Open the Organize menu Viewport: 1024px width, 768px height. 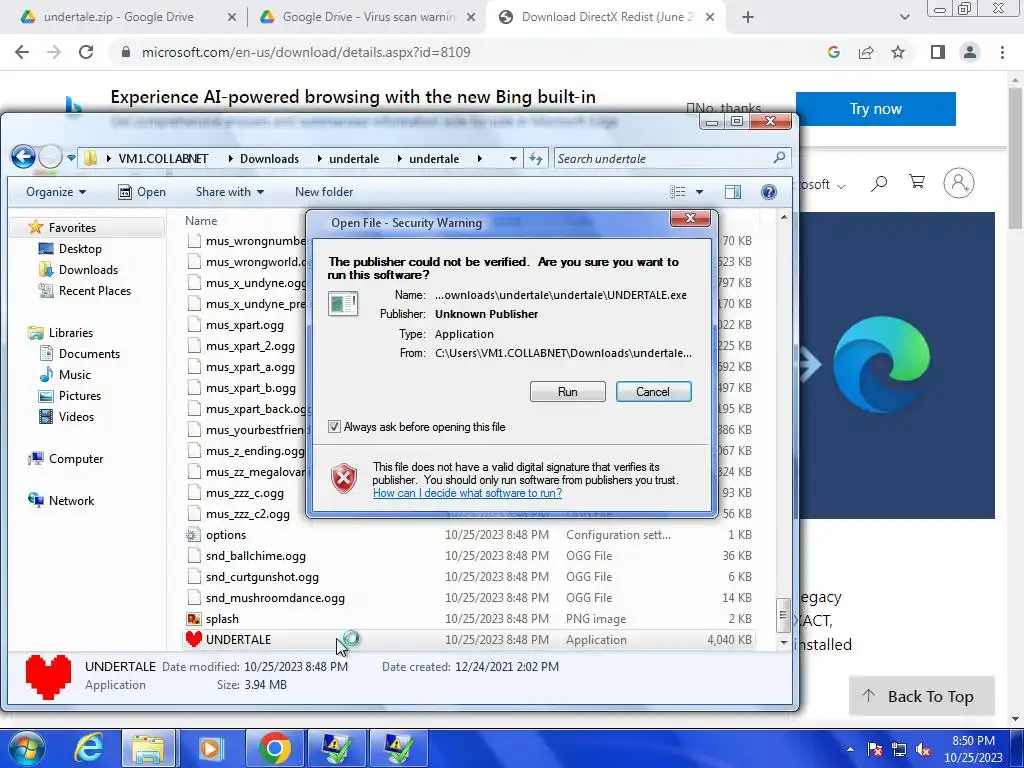[56, 192]
